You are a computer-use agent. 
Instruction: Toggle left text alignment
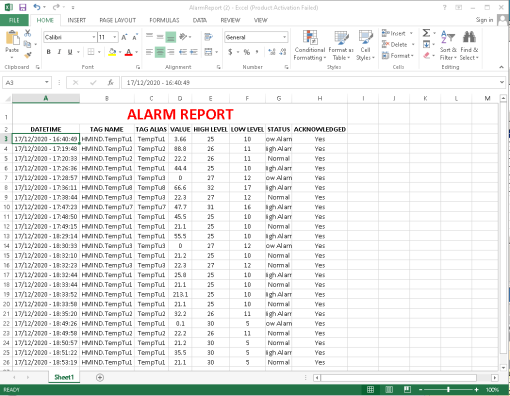pos(149,52)
